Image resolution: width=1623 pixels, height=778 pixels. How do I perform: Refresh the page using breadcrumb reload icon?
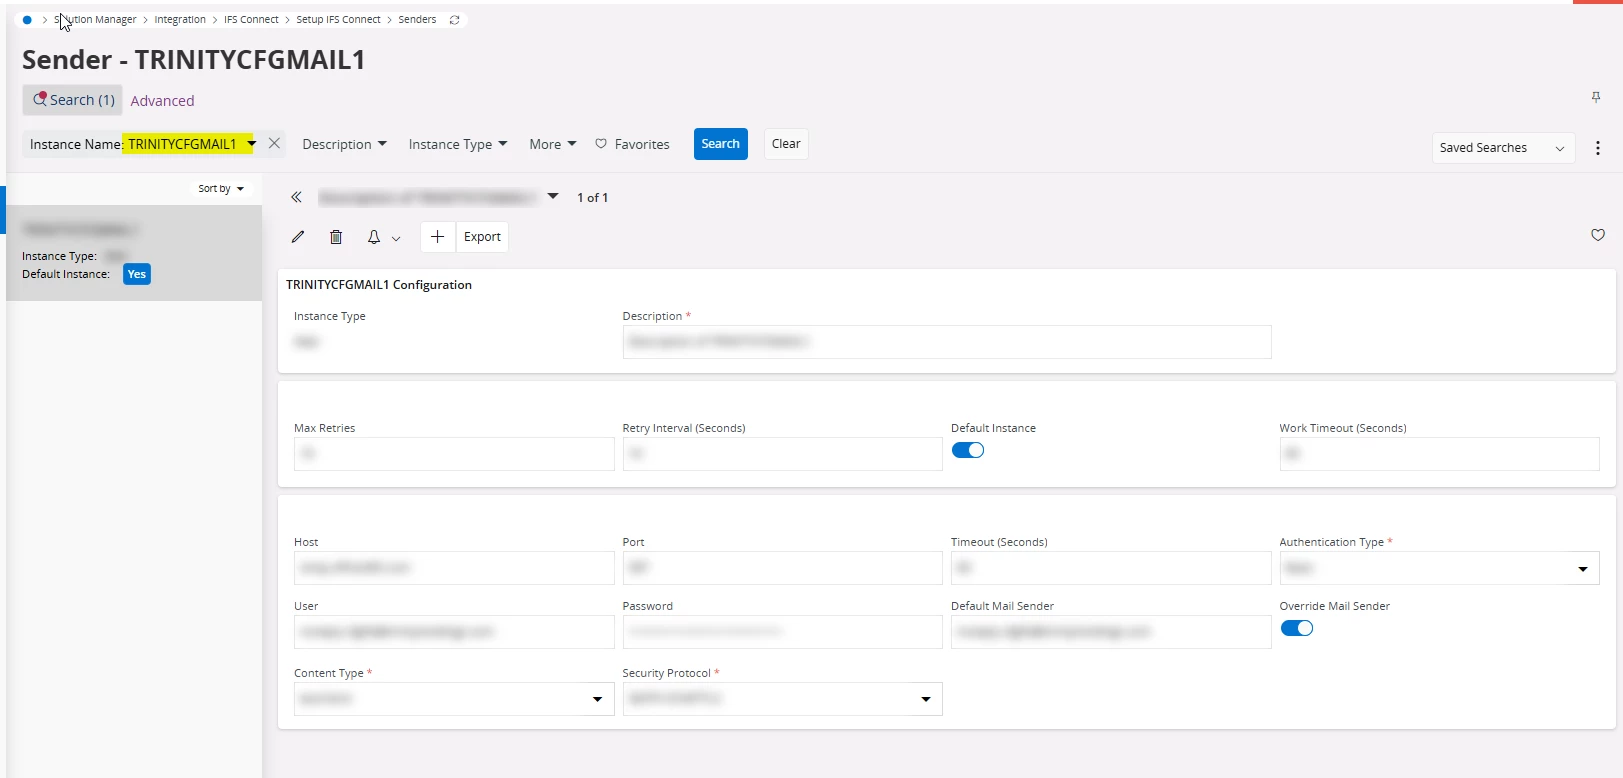click(x=454, y=20)
